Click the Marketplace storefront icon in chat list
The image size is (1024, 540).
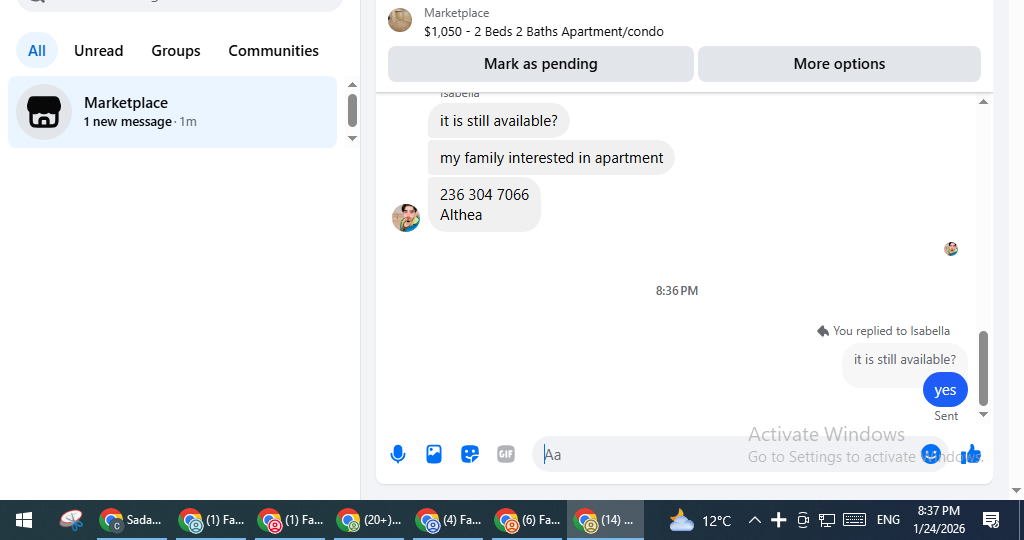point(44,112)
